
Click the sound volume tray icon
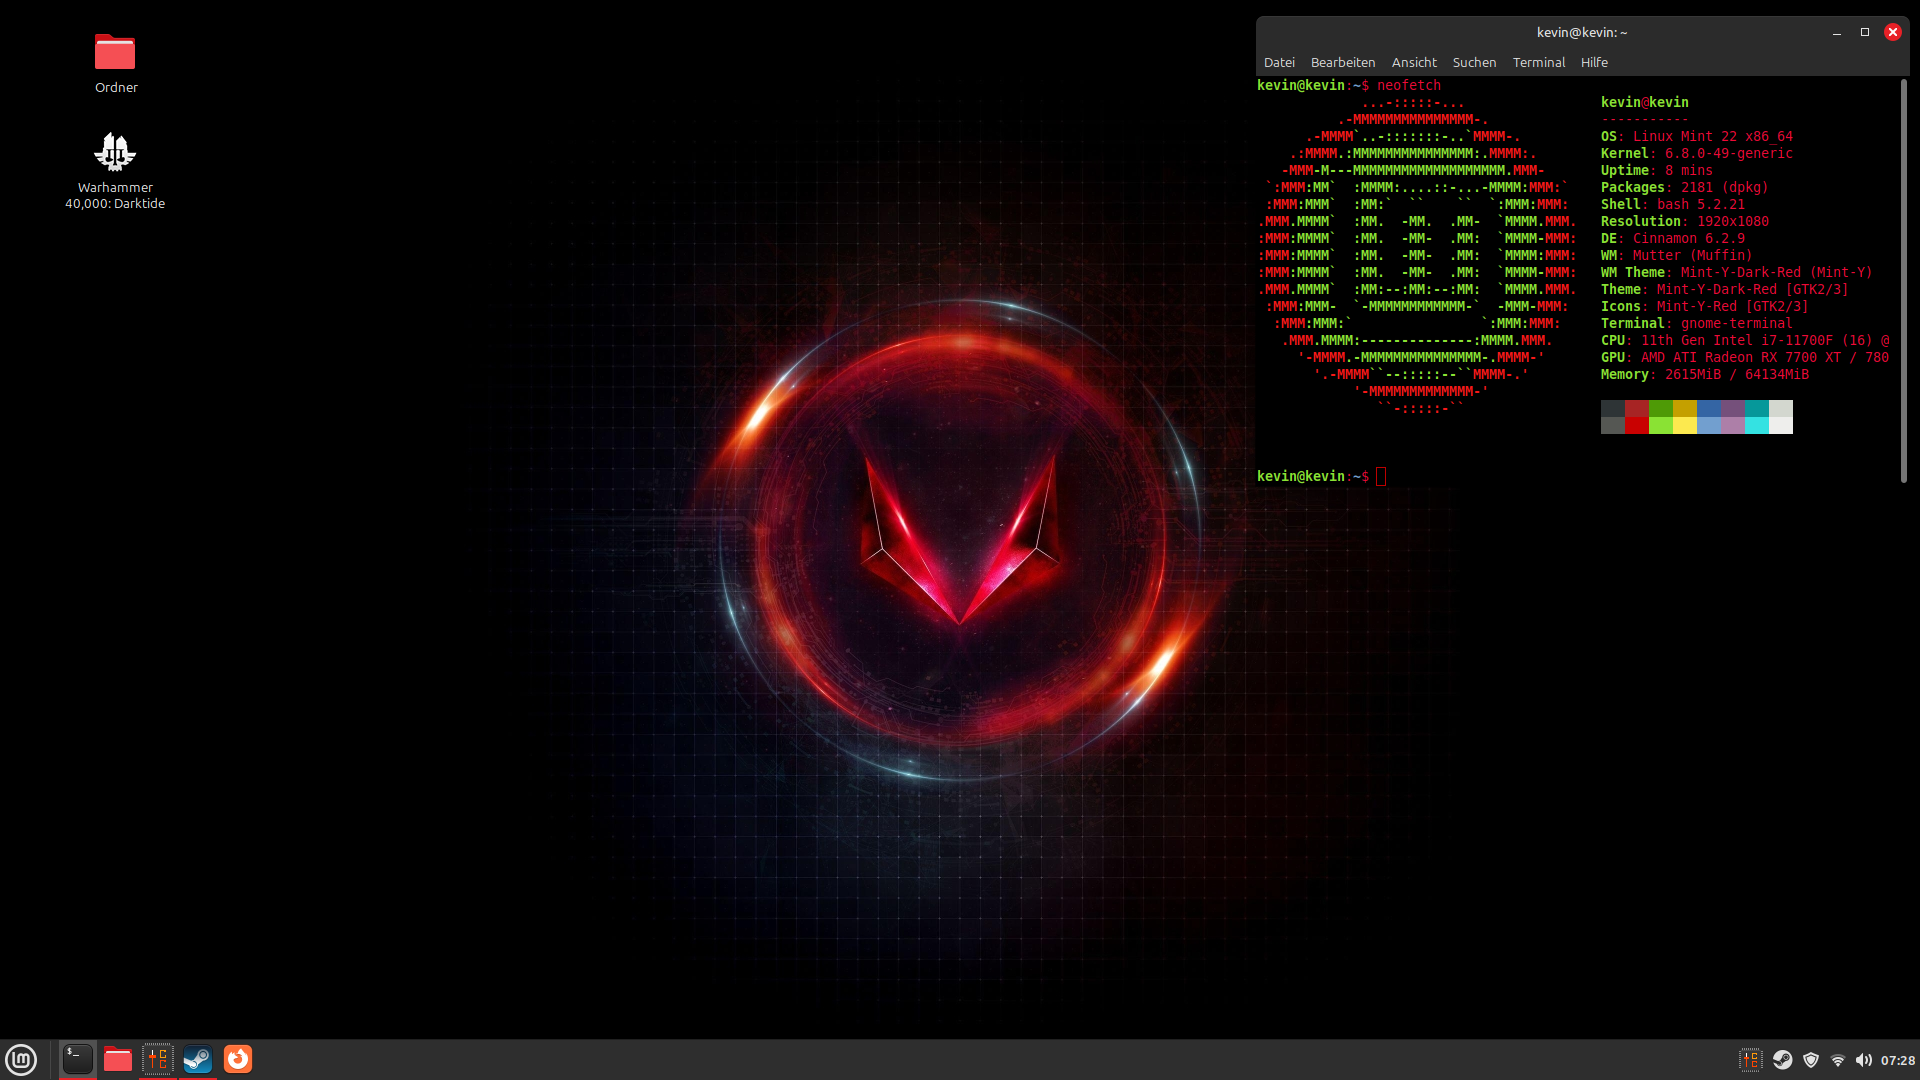[x=1863, y=1060]
